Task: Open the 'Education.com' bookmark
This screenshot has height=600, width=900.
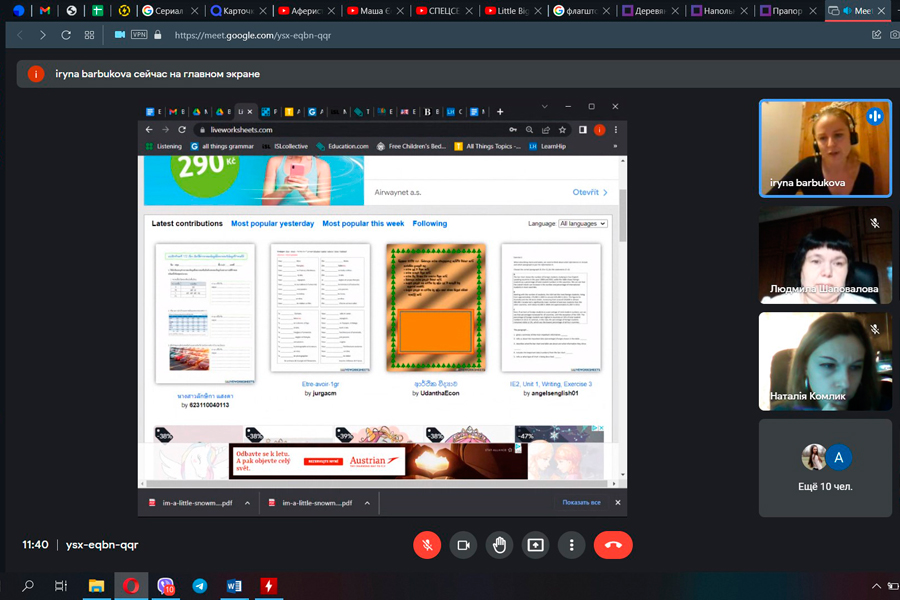Action: pos(343,146)
